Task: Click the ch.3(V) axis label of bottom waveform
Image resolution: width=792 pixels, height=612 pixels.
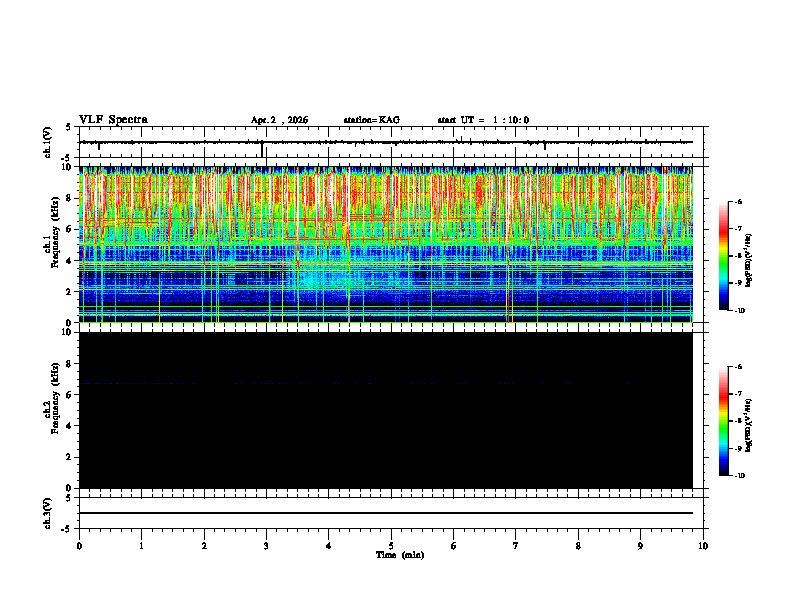Action: pos(47,513)
